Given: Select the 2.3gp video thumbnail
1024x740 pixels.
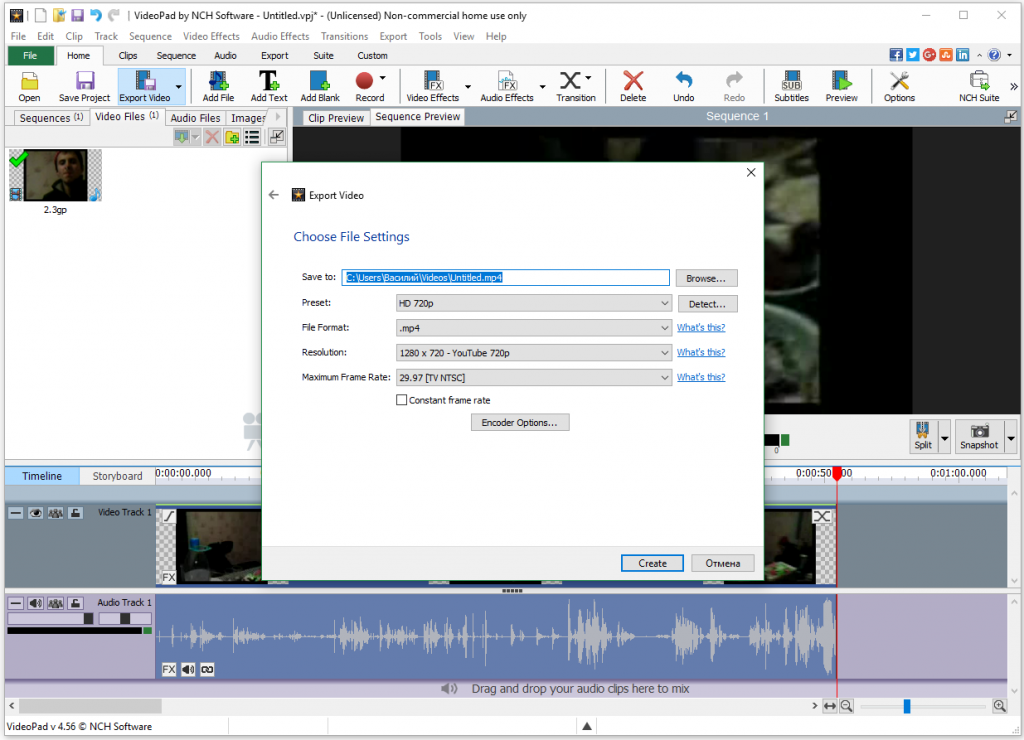Looking at the screenshot, I should coord(55,175).
